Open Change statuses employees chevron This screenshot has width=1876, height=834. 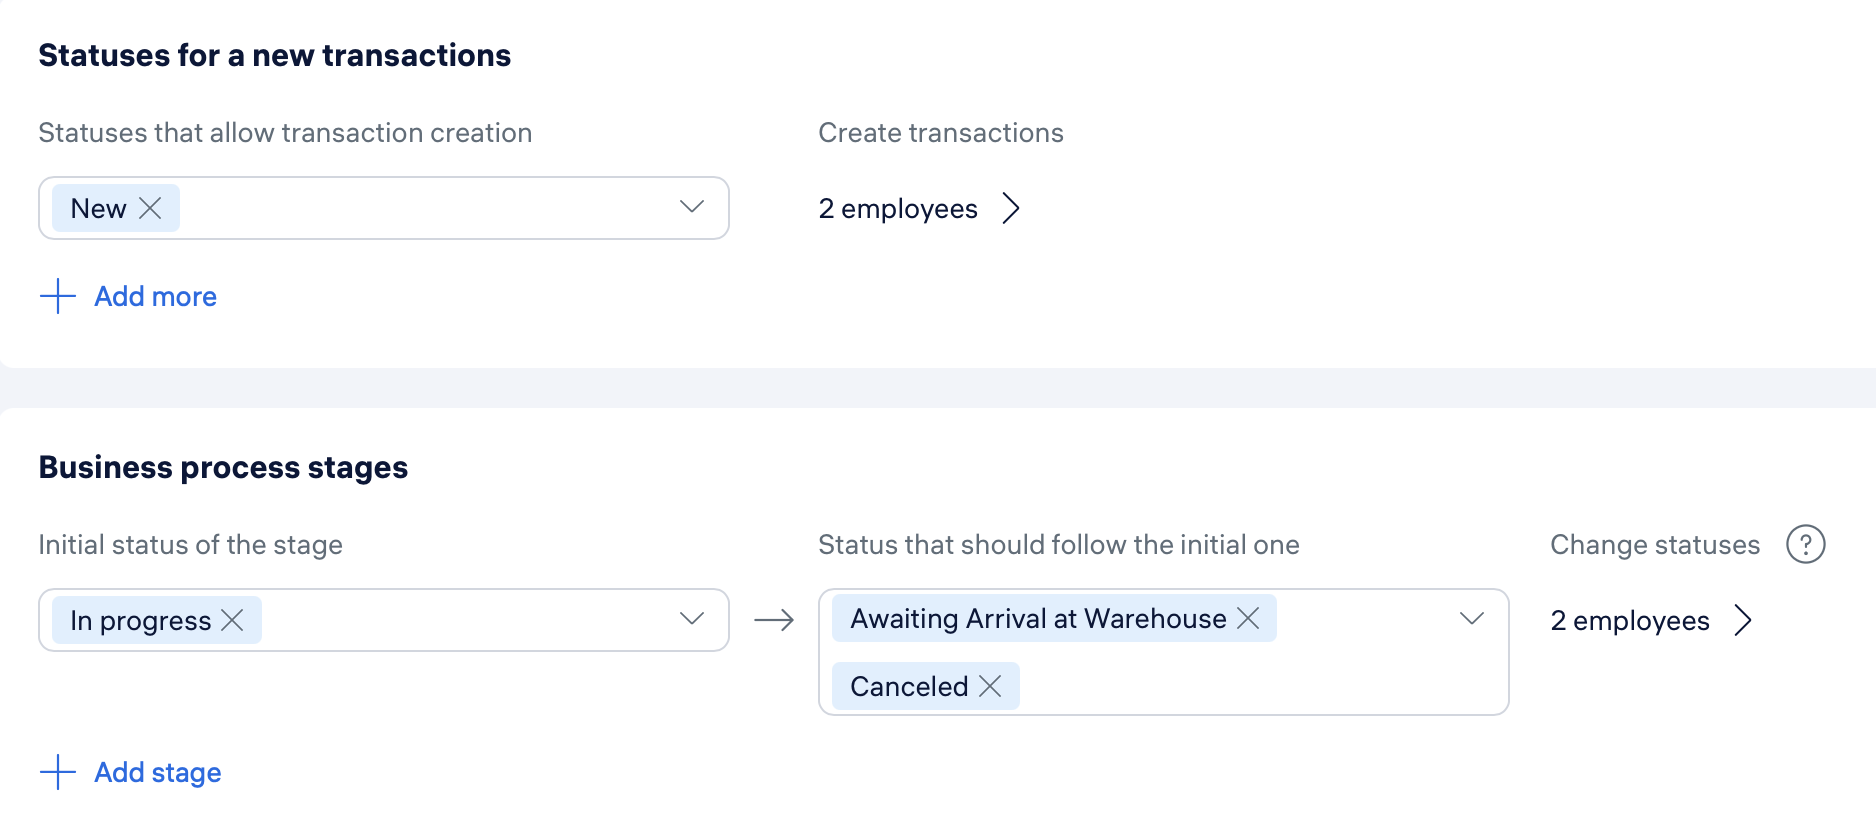tap(1743, 620)
